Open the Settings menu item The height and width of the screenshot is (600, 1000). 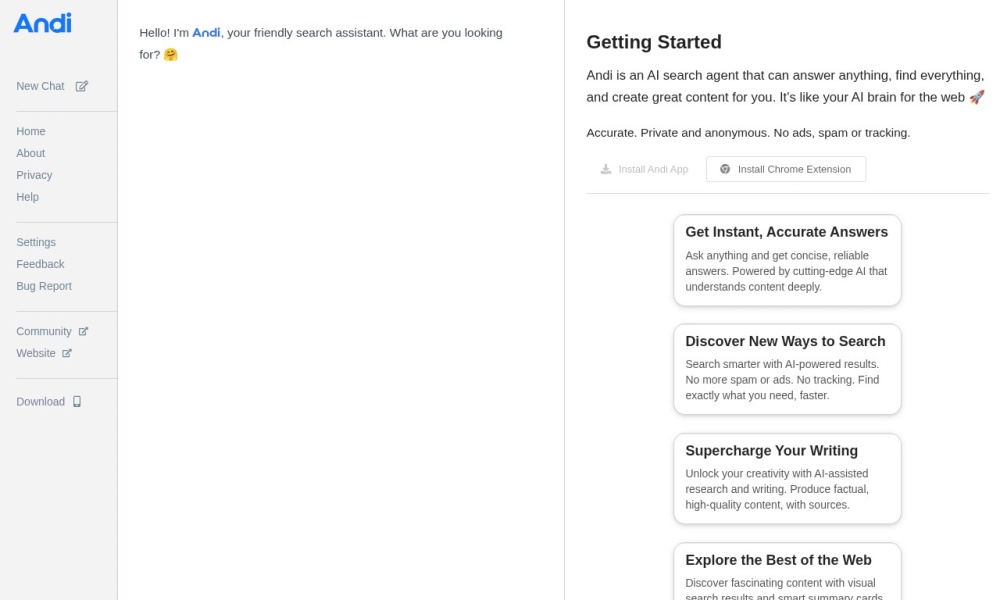click(x=36, y=243)
